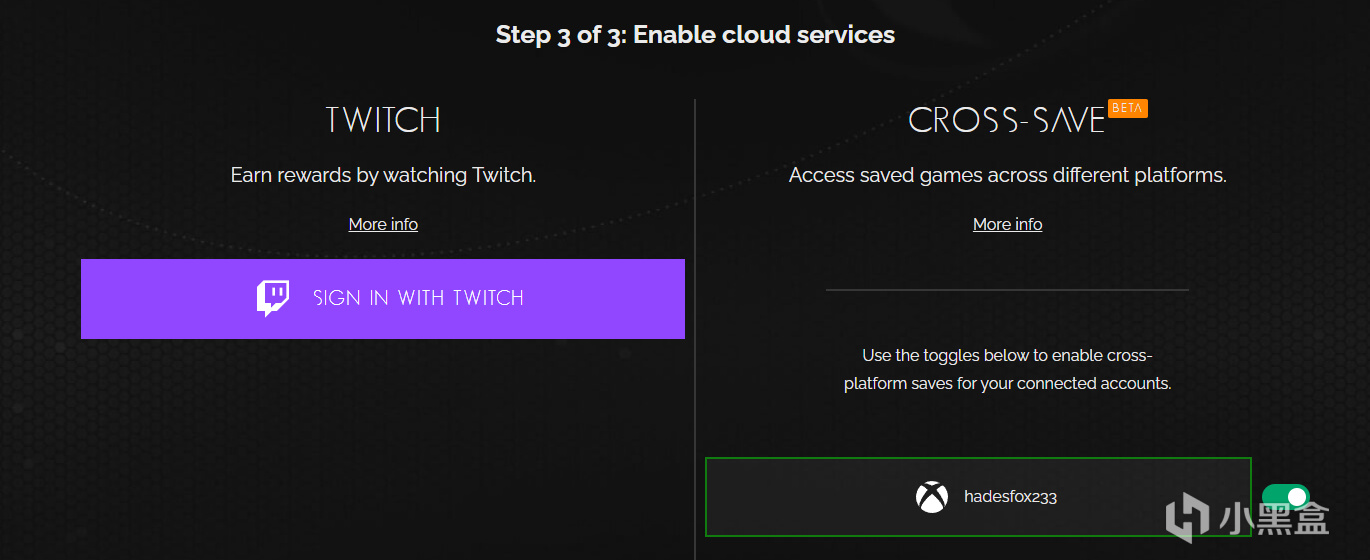Viewport: 1370px width, 560px height.
Task: Click the Xbox logo icon
Action: point(932,497)
